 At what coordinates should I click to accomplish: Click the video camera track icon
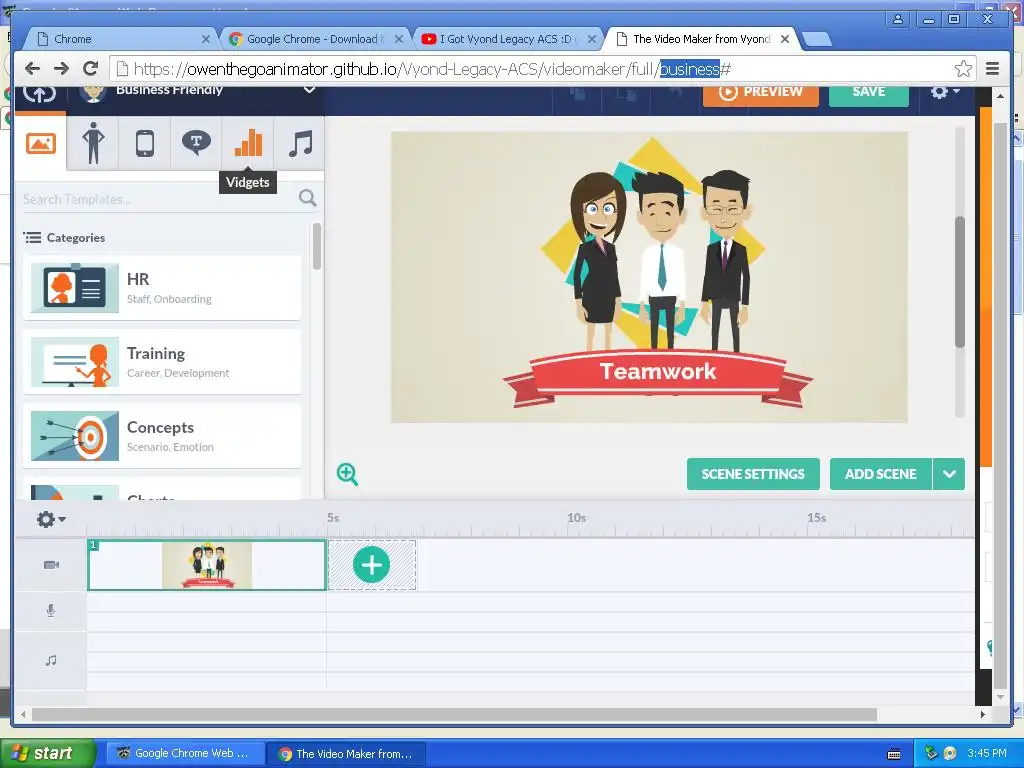click(x=51, y=565)
